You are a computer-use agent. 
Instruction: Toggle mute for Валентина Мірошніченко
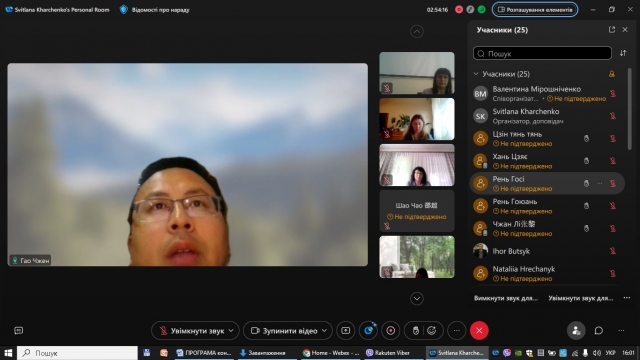click(613, 93)
